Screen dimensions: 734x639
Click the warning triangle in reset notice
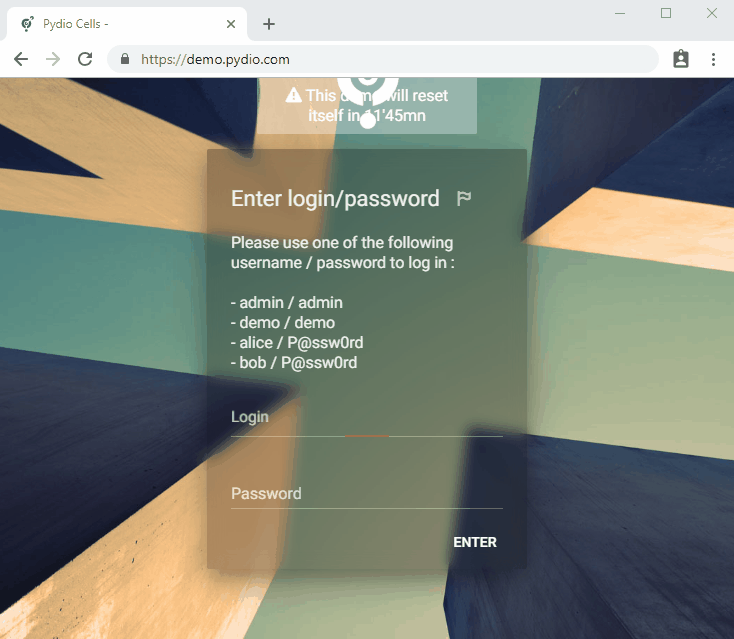(x=294, y=95)
